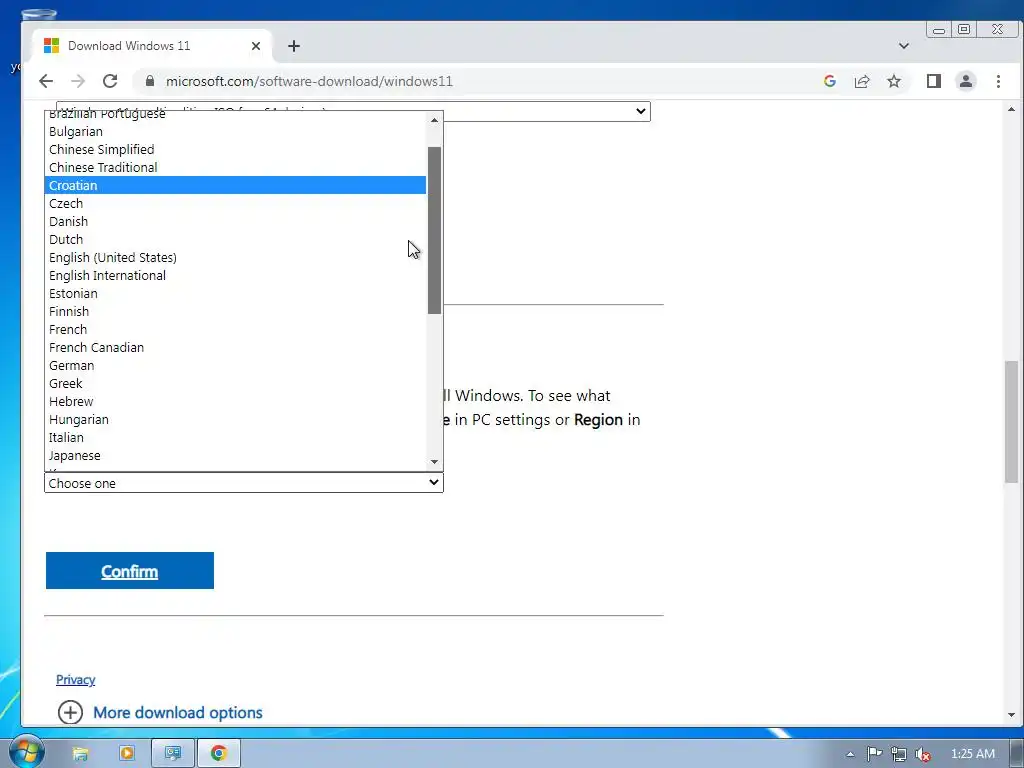Choose Hebrew from the list
This screenshot has height=768, width=1024.
tap(235, 402)
